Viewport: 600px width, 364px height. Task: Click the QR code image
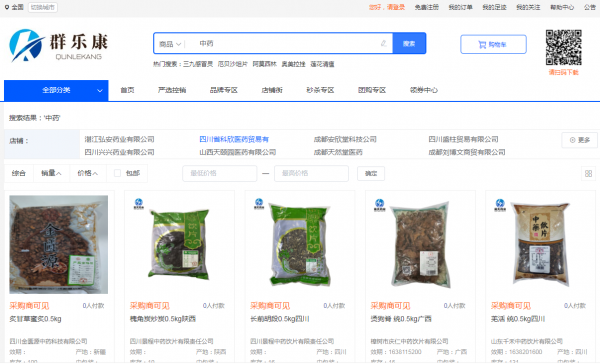pyautogui.click(x=564, y=47)
